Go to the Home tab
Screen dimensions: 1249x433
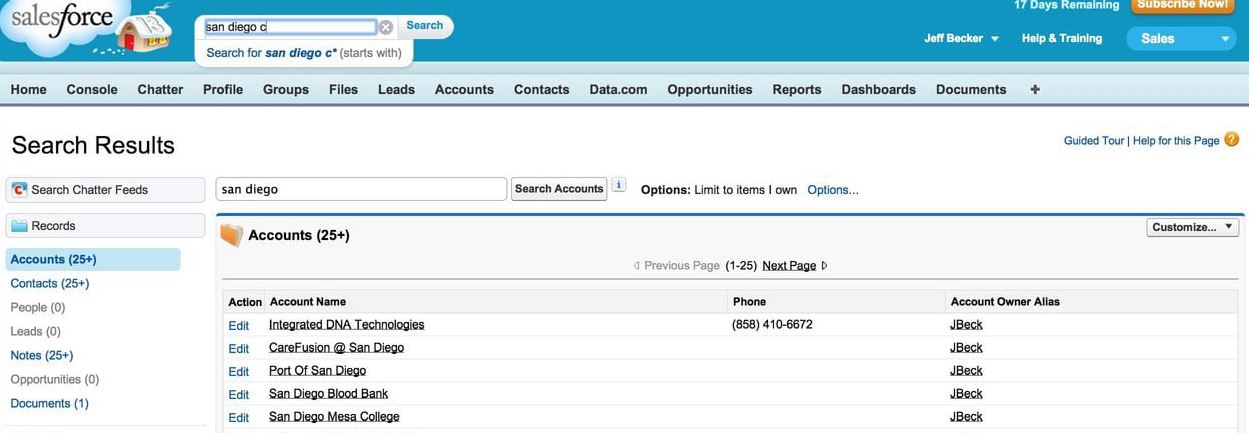coord(29,89)
